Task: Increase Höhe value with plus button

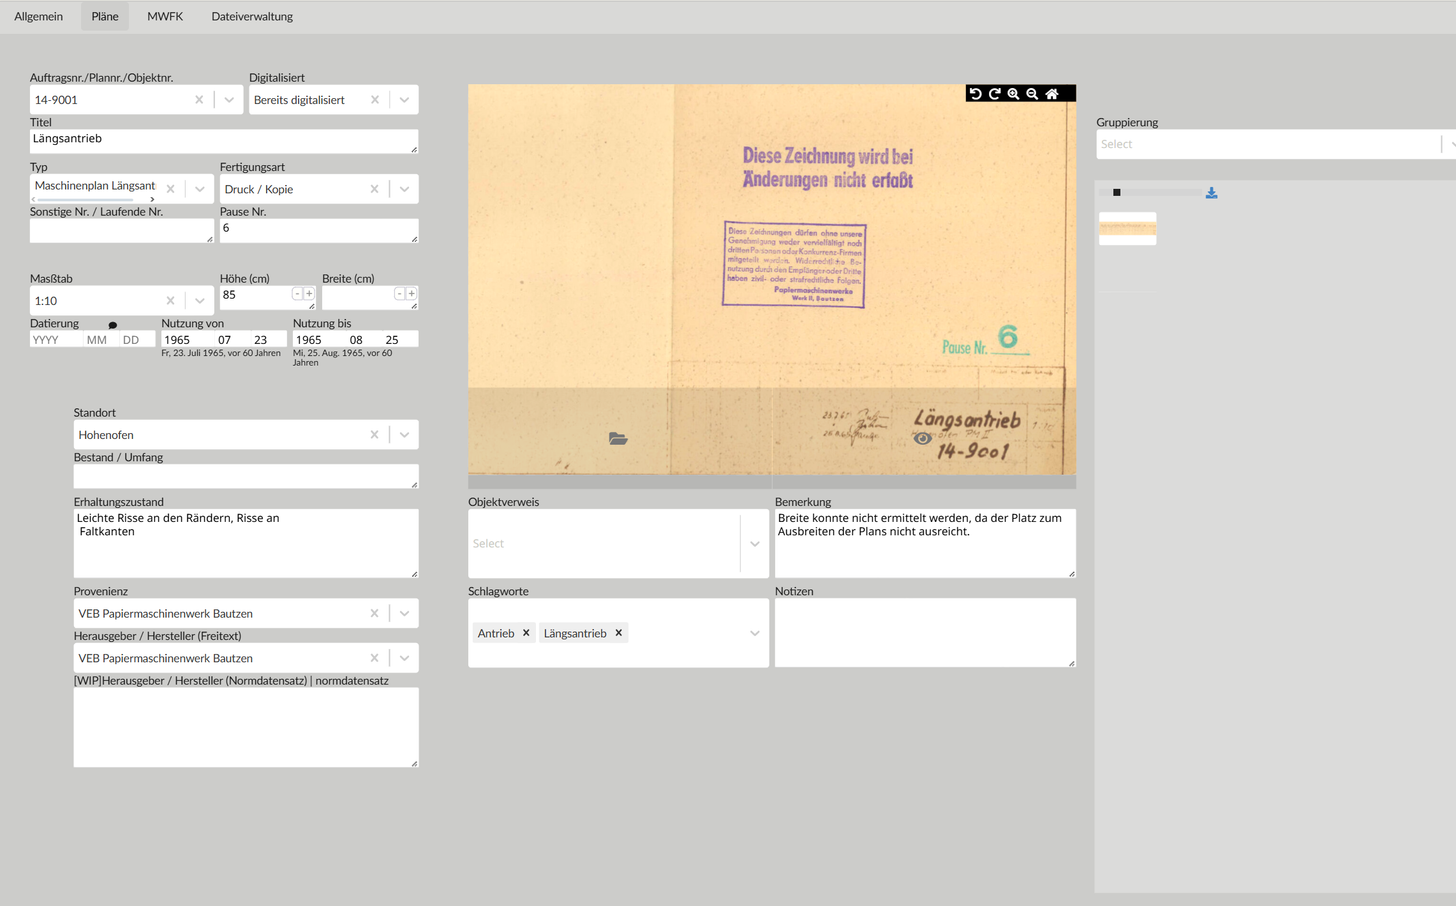Action: click(x=309, y=294)
